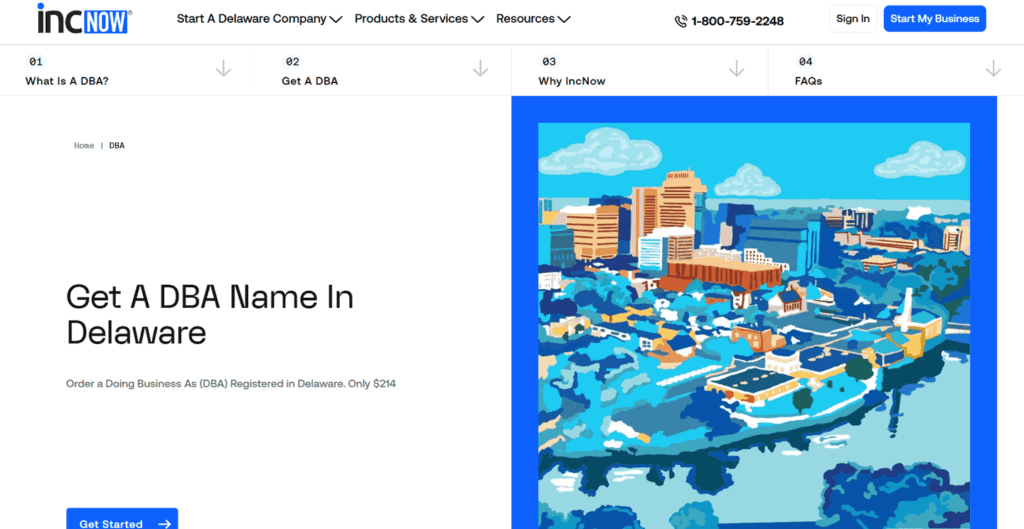Expand the Start A Delaware Company chevron
Viewport: 1024px width, 529px height.
tap(336, 20)
